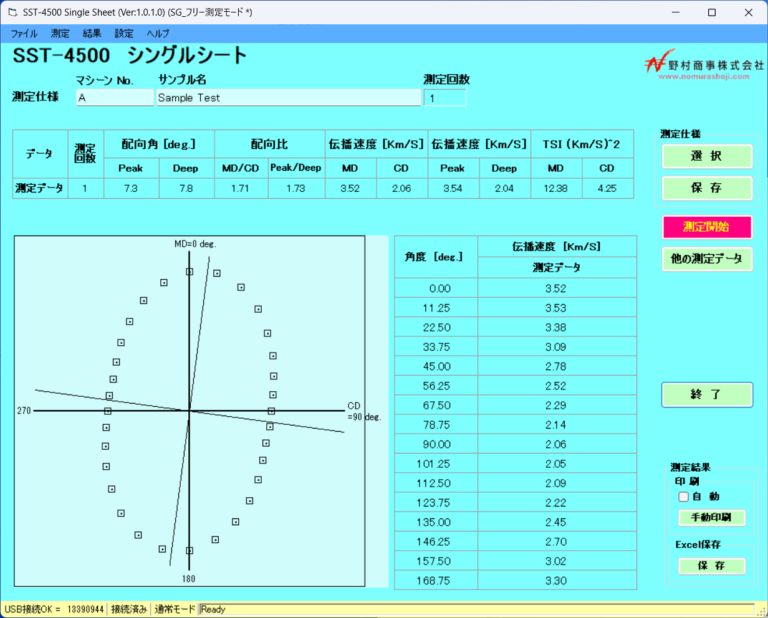This screenshot has width=768, height=618.
Task: Click the サンプル名 field containing Sample Test
Action: pos(288,97)
